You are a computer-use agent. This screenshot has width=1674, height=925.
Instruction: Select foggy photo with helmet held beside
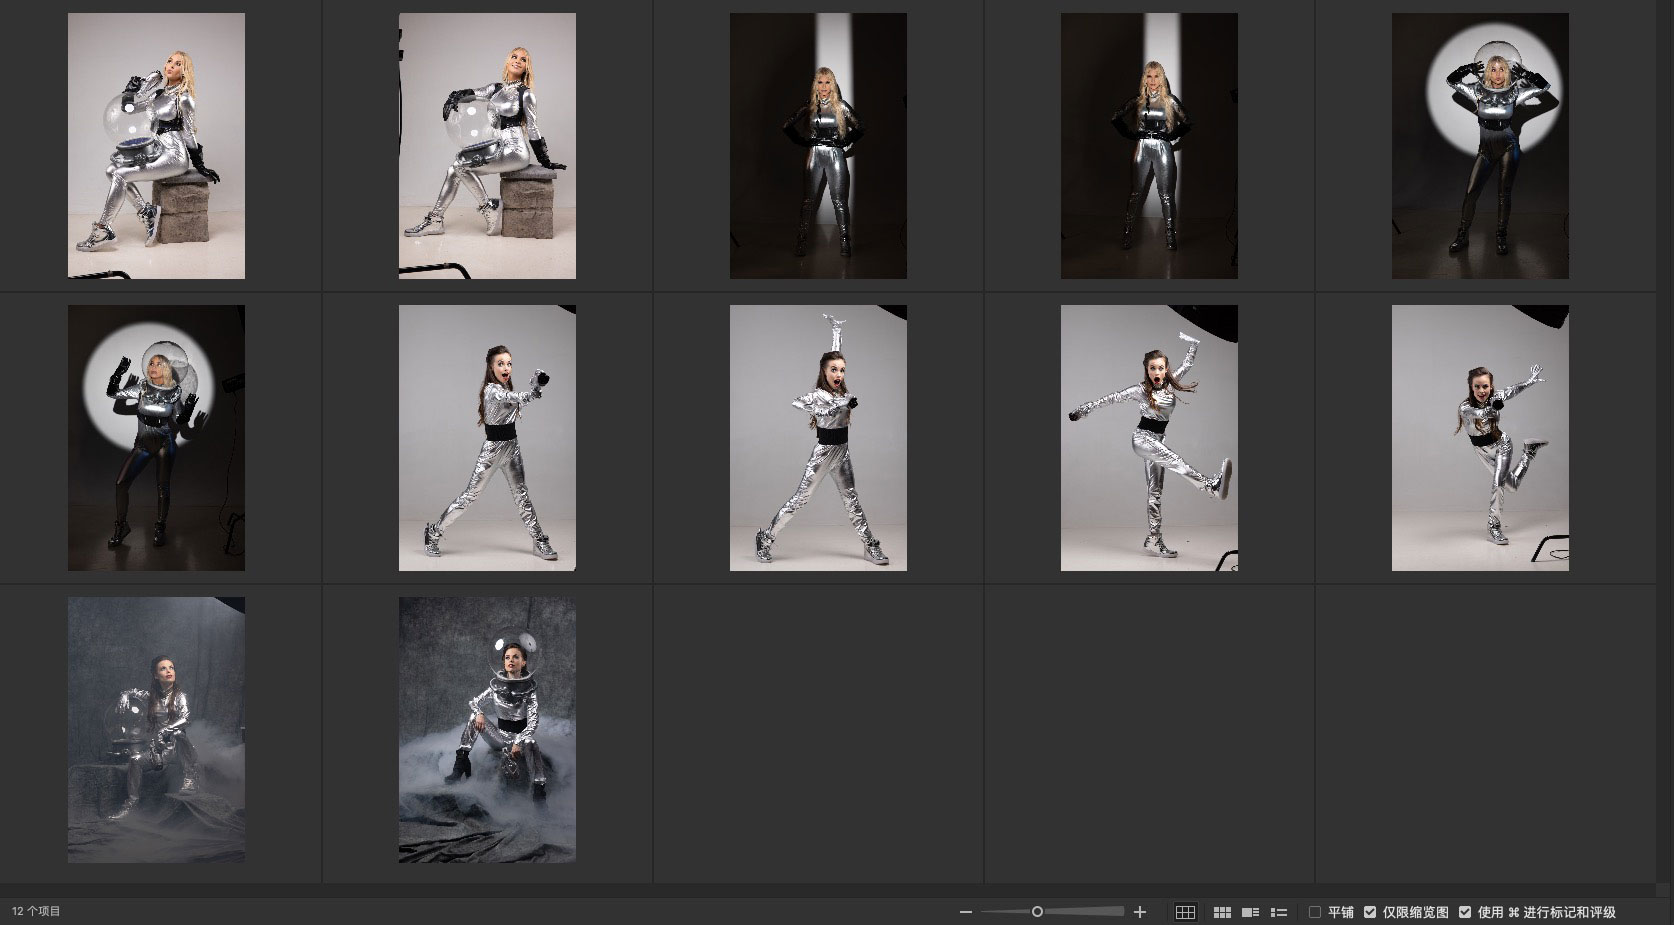(x=156, y=730)
